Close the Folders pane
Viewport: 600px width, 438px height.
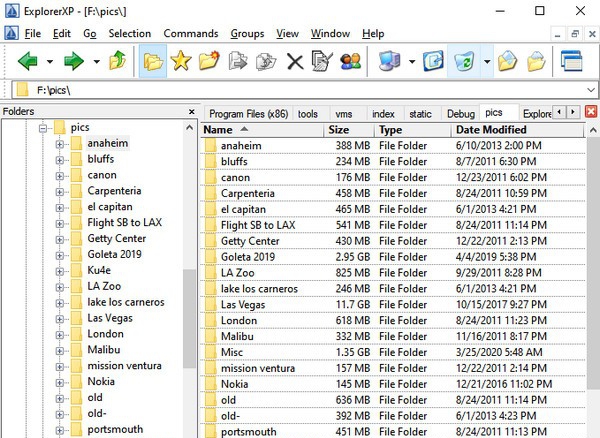[x=192, y=112]
